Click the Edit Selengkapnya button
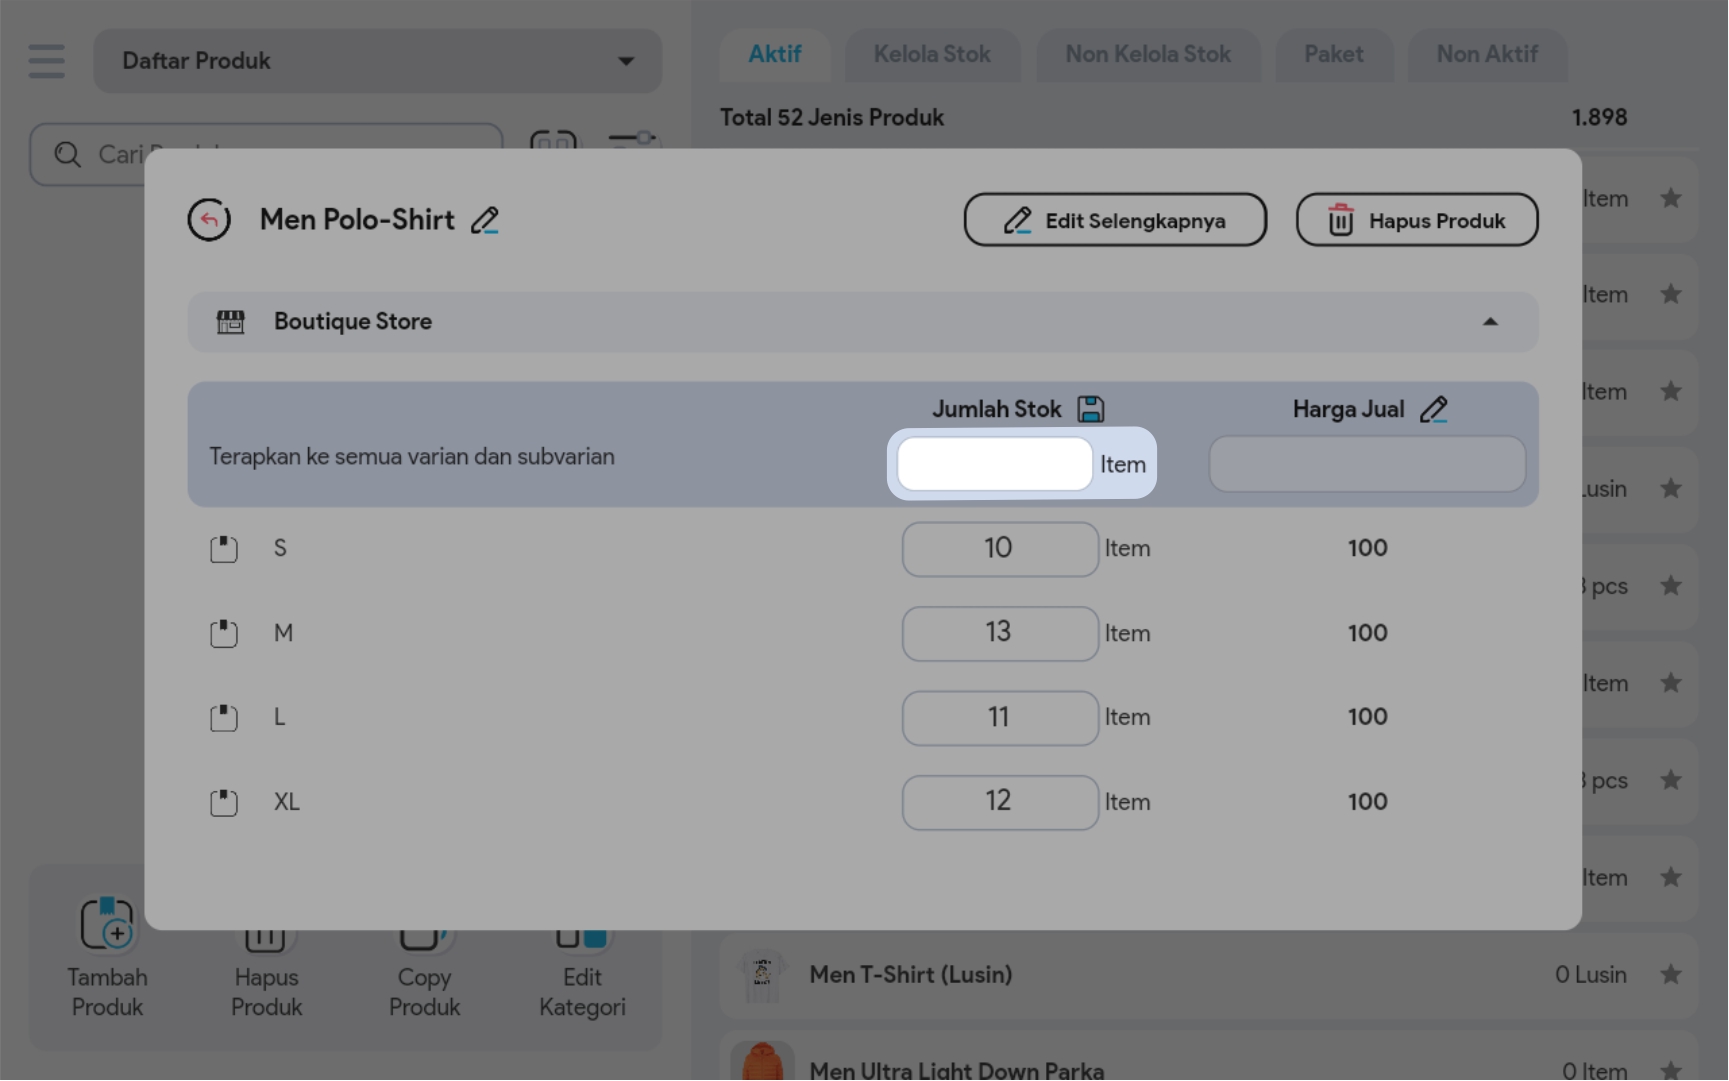This screenshot has width=1729, height=1081. 1115,220
